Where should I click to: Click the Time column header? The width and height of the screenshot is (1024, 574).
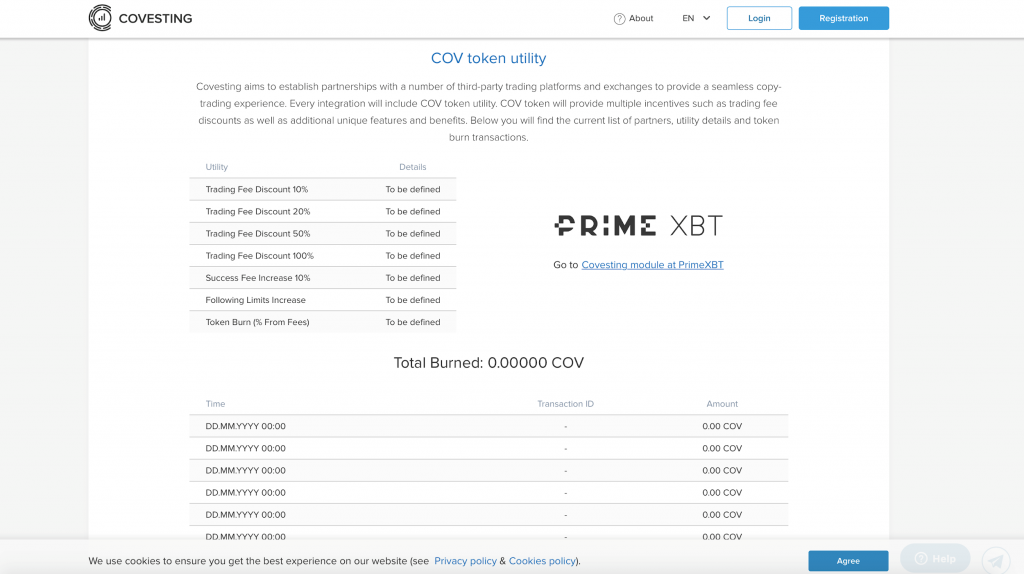tap(216, 404)
